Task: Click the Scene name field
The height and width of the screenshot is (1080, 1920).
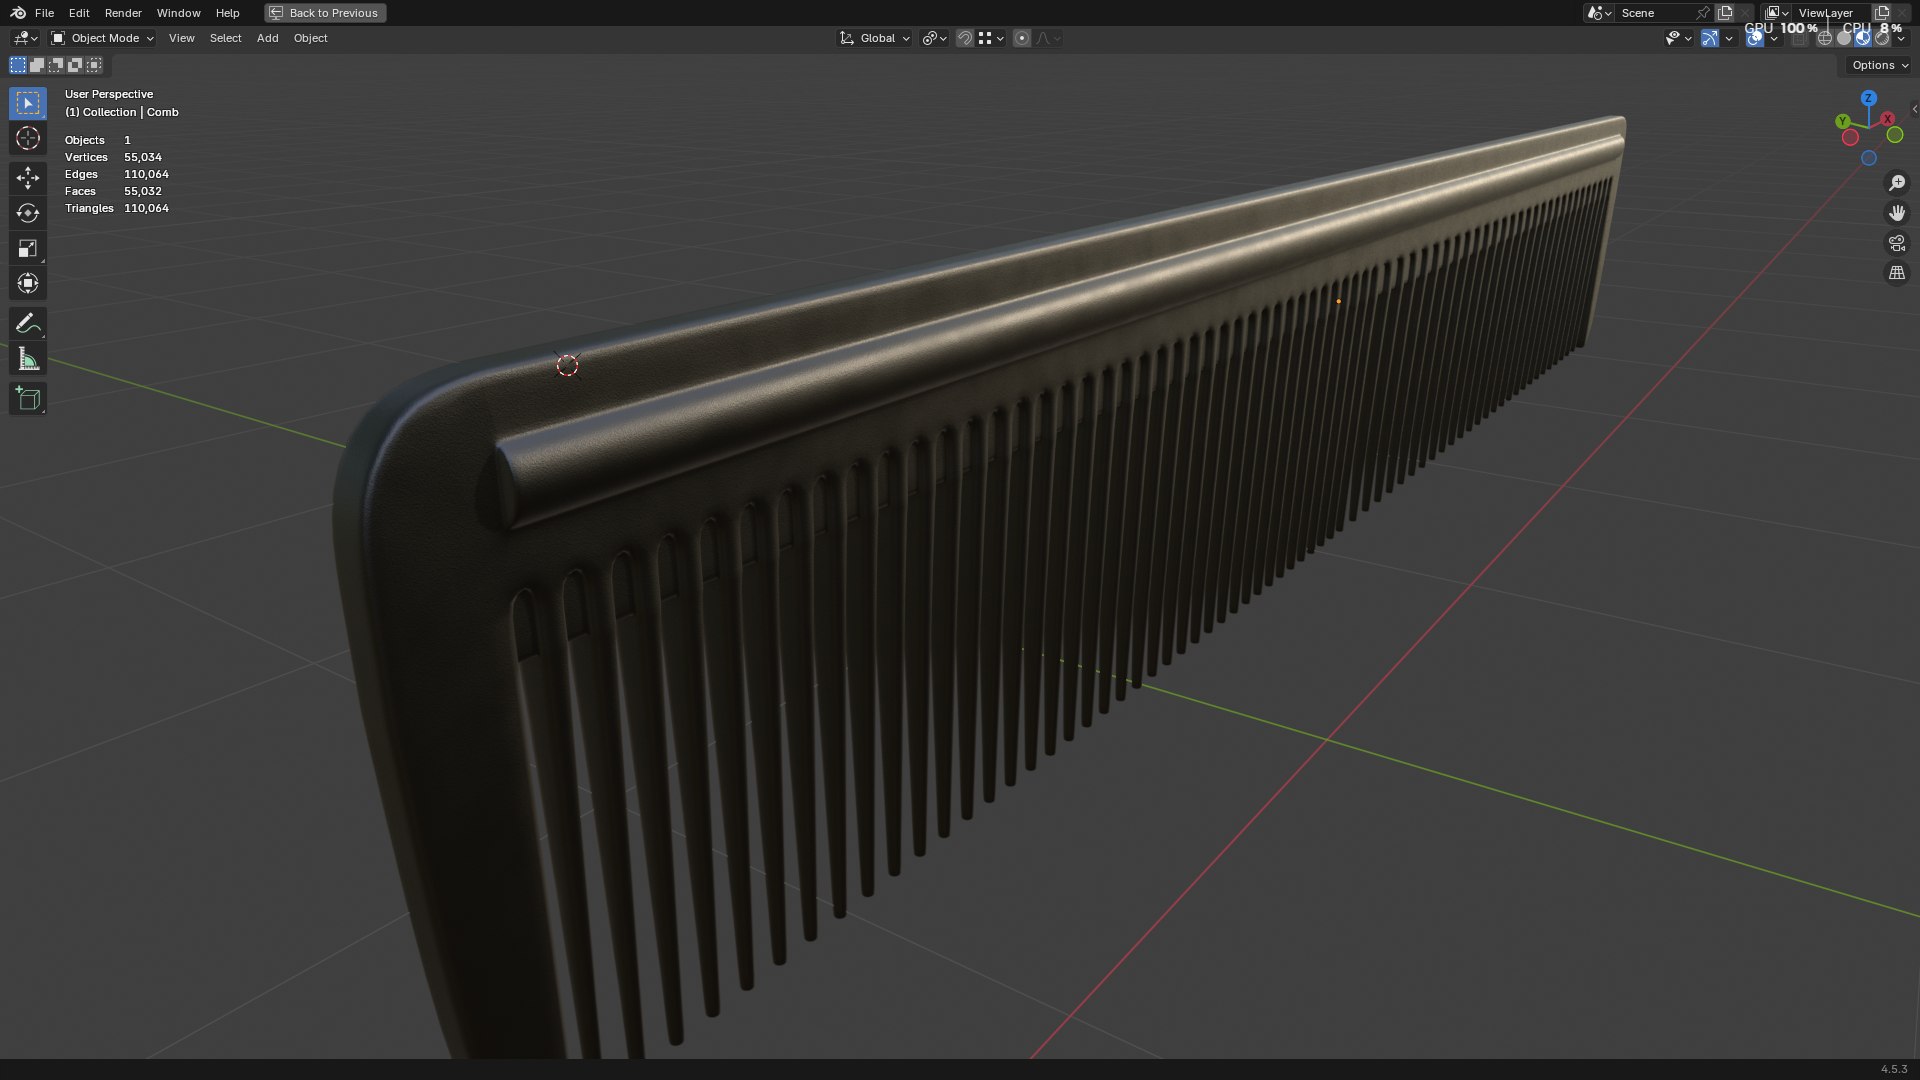Action: [x=1654, y=13]
